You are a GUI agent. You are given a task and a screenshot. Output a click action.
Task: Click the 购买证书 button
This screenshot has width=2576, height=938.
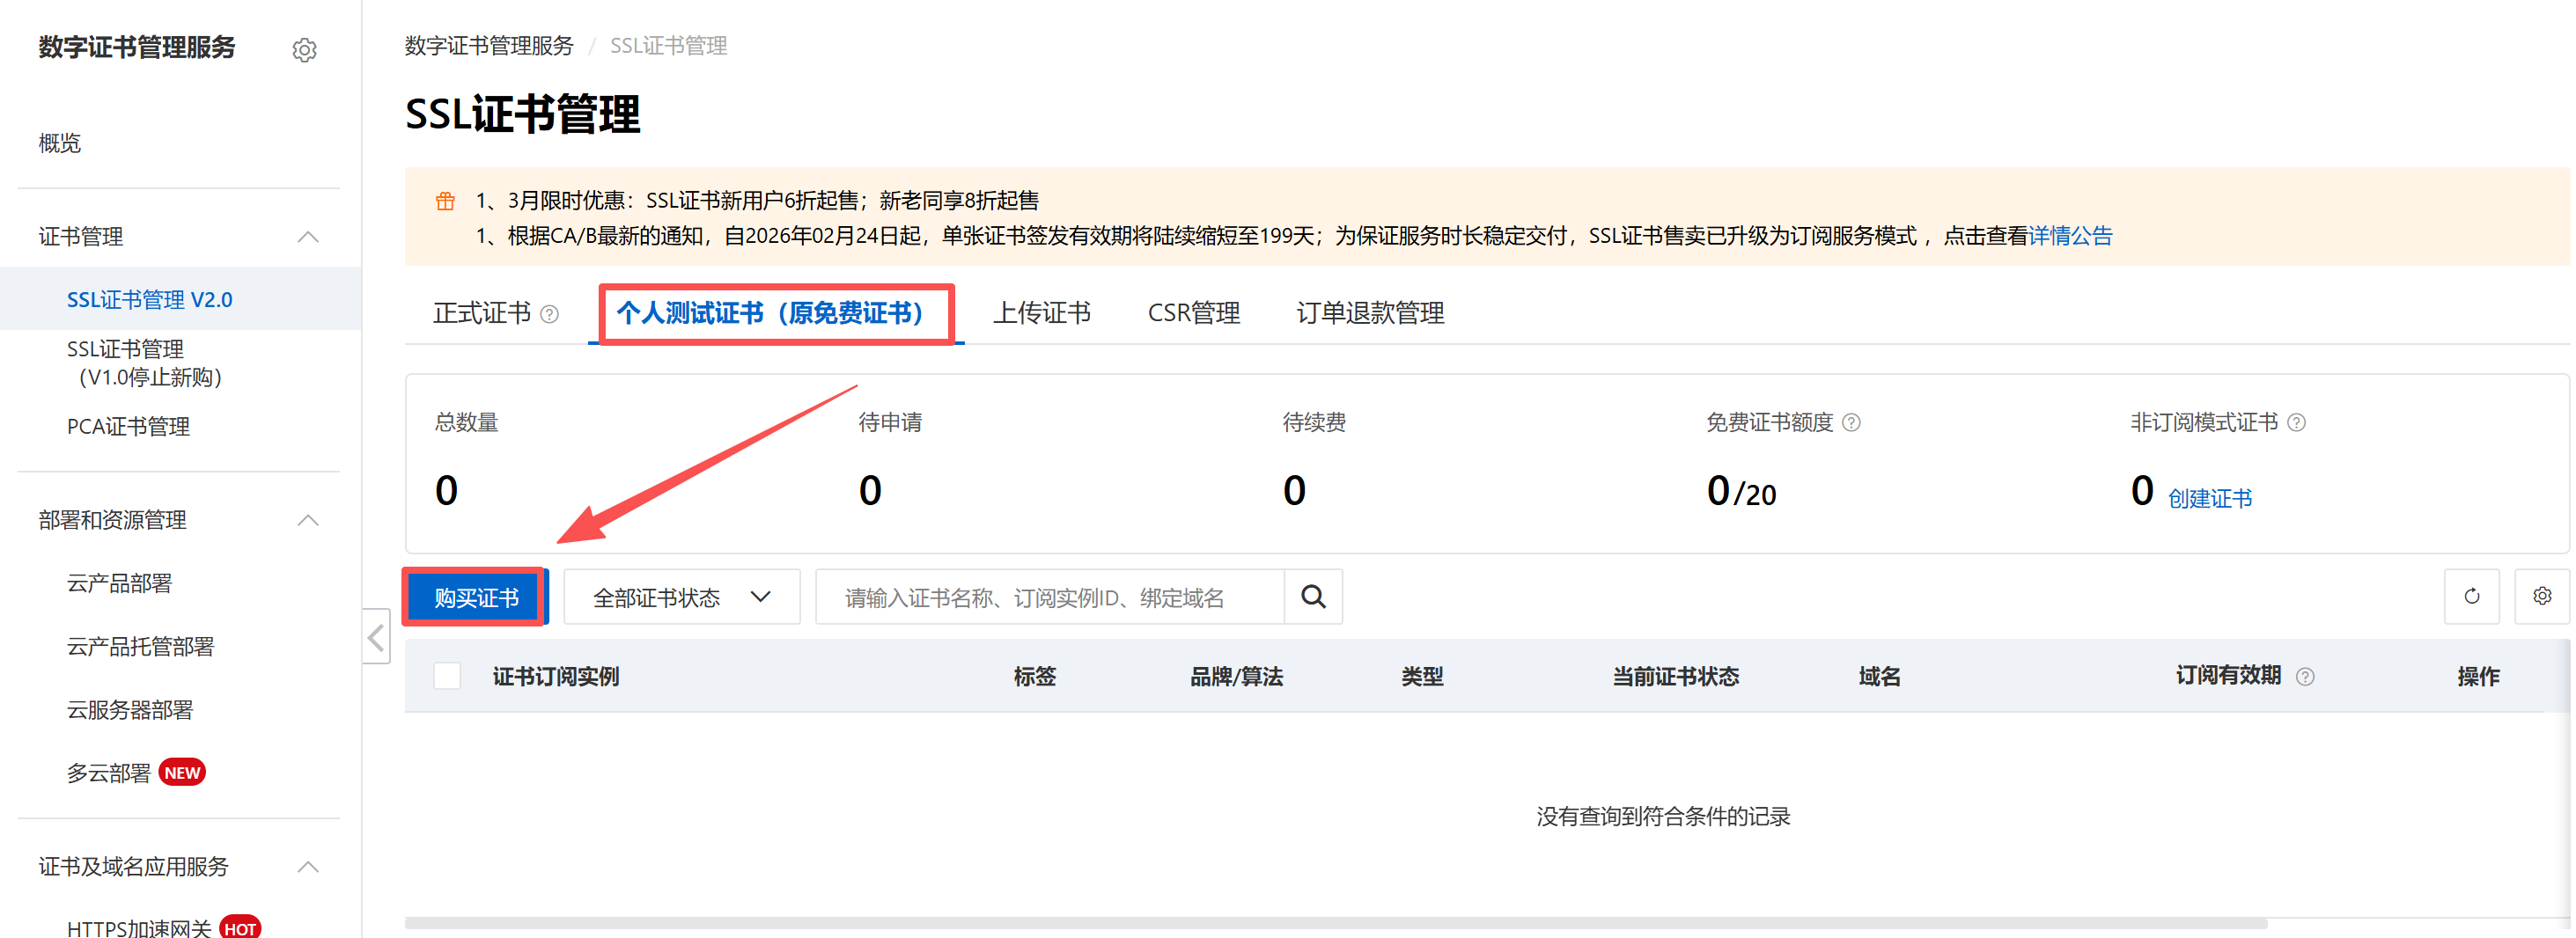pyautogui.click(x=476, y=597)
